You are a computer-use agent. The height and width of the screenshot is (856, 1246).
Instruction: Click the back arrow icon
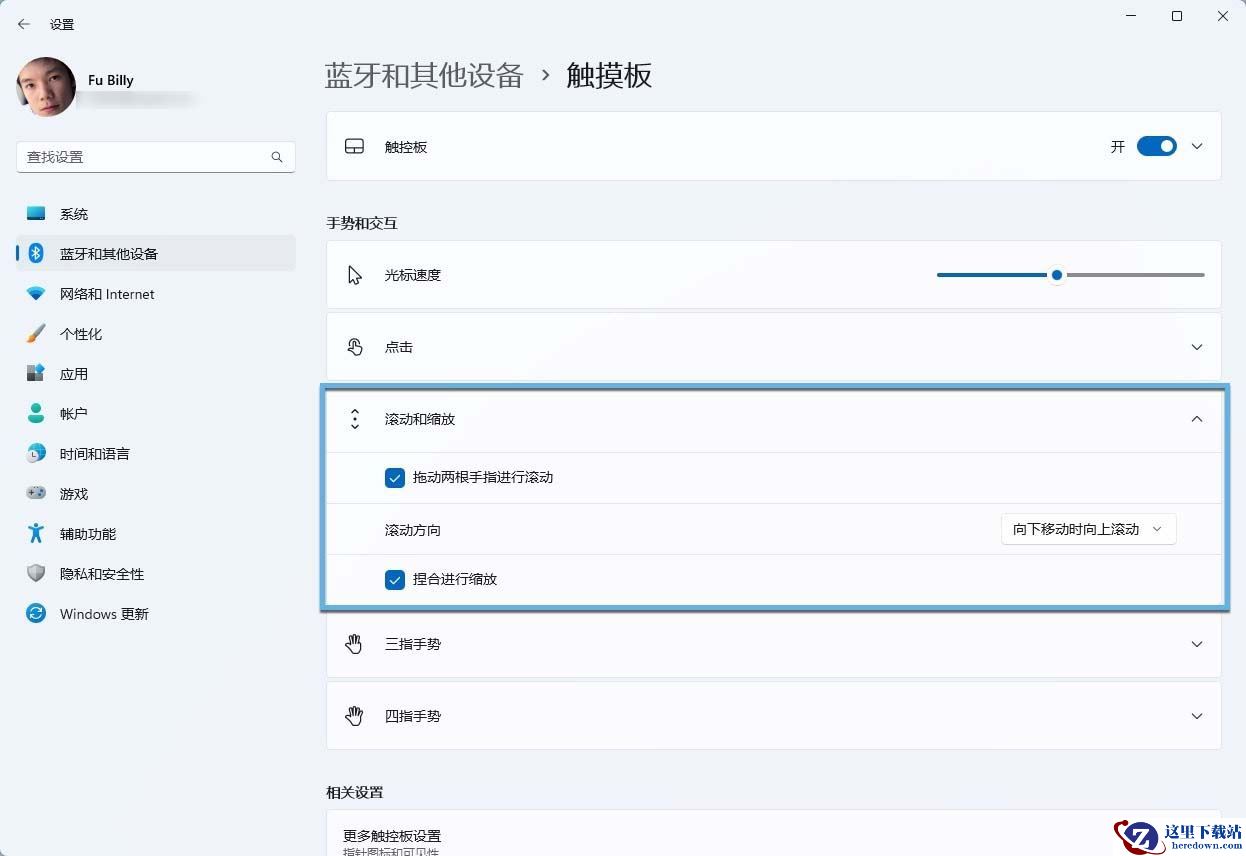pyautogui.click(x=24, y=24)
